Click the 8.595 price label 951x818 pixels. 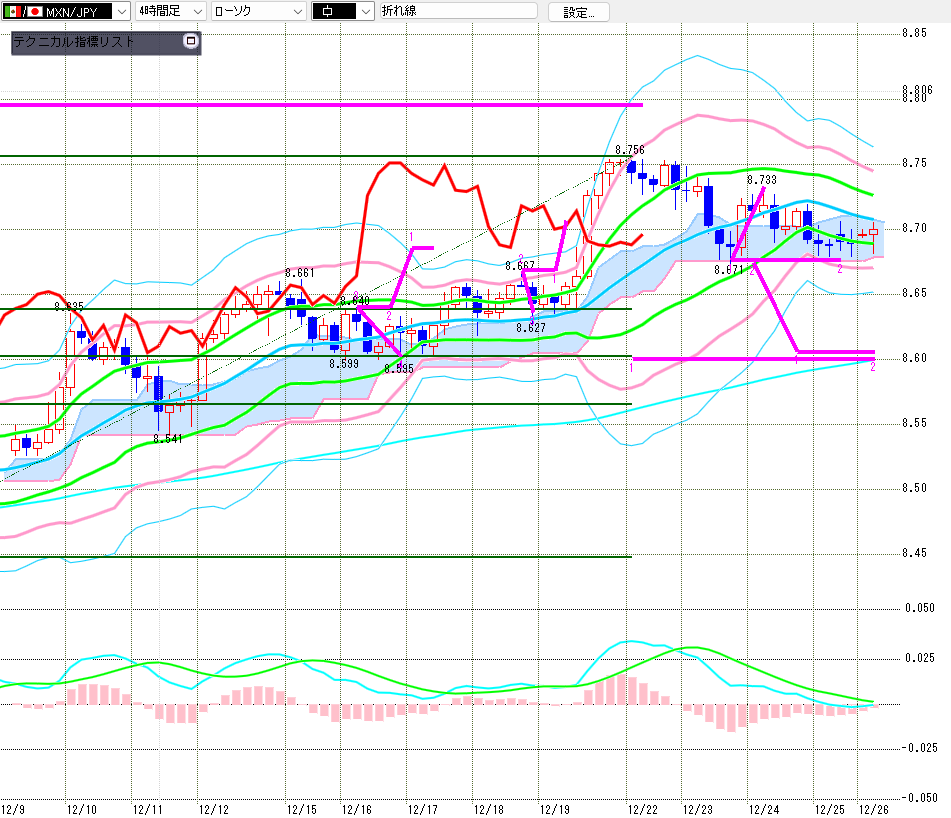pos(398,369)
